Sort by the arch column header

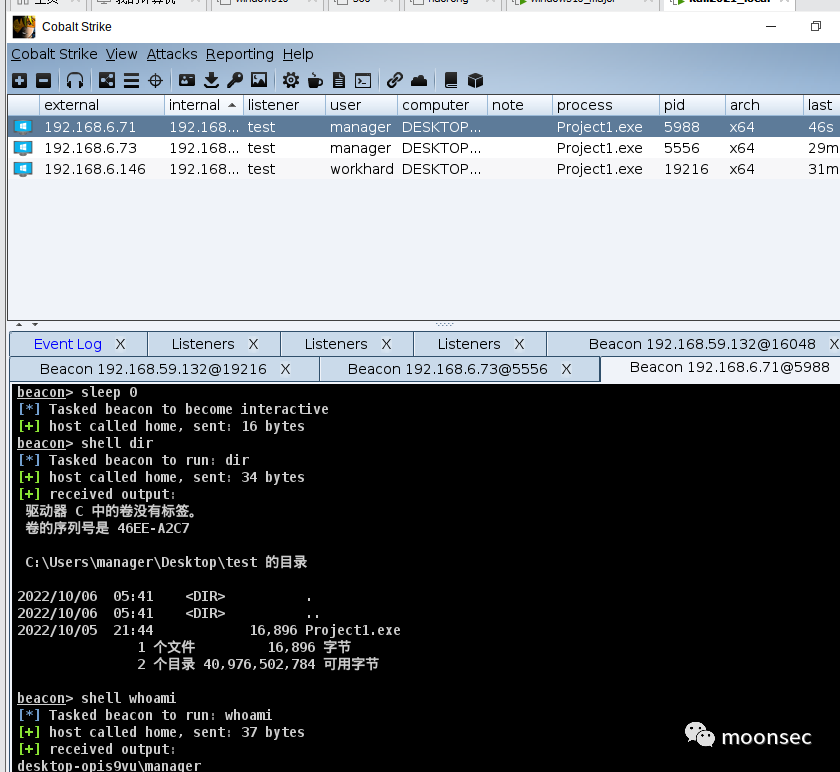pos(764,105)
